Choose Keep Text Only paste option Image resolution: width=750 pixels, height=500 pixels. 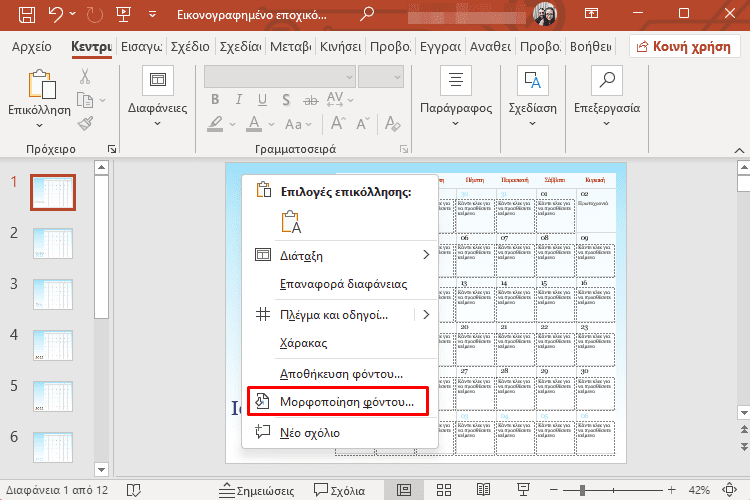(x=291, y=222)
